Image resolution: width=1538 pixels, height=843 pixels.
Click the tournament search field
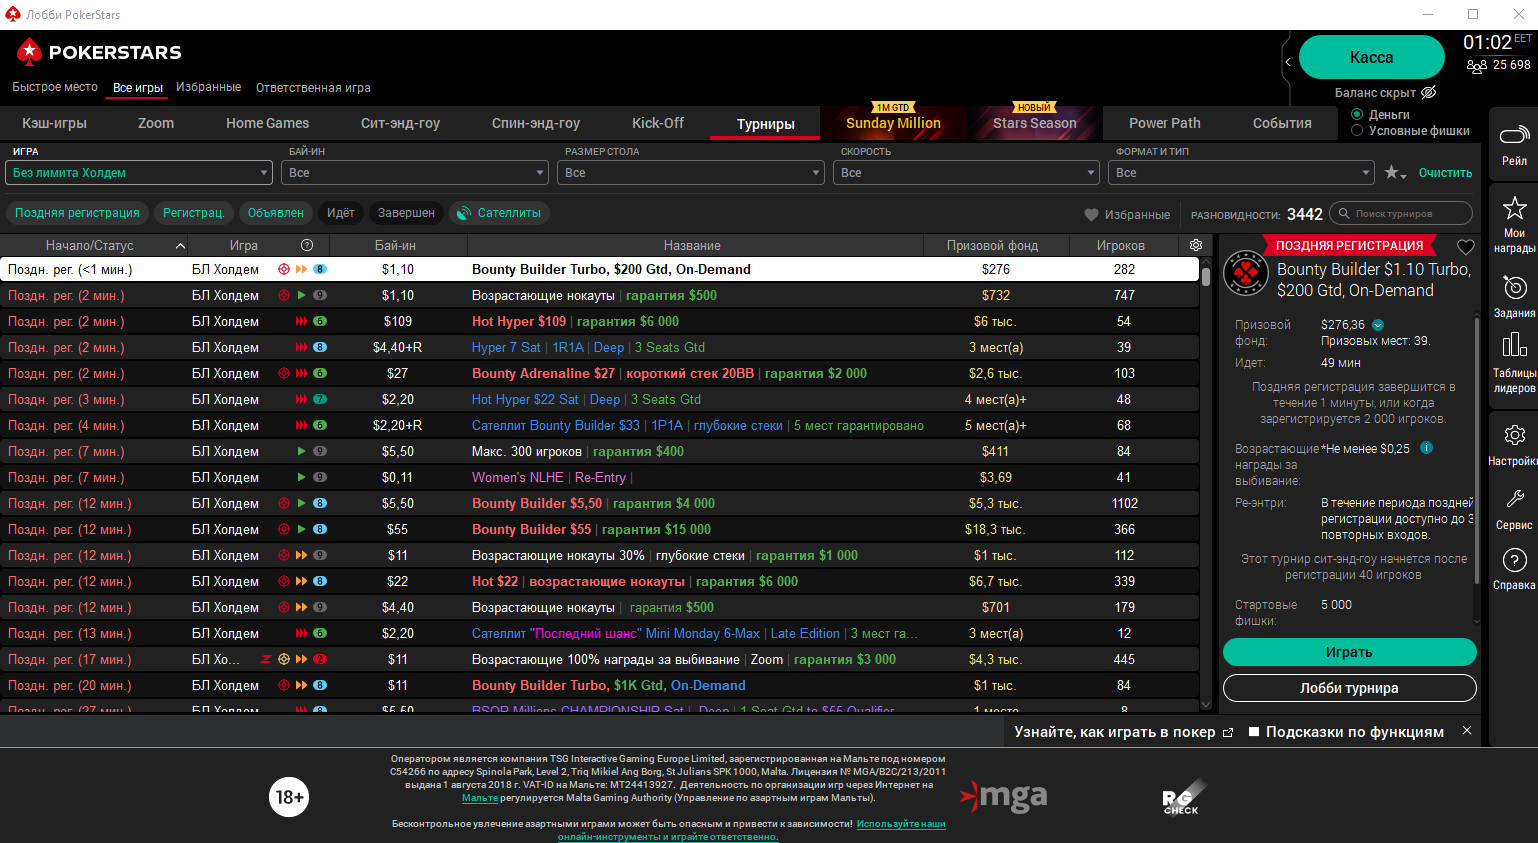[1401, 214]
